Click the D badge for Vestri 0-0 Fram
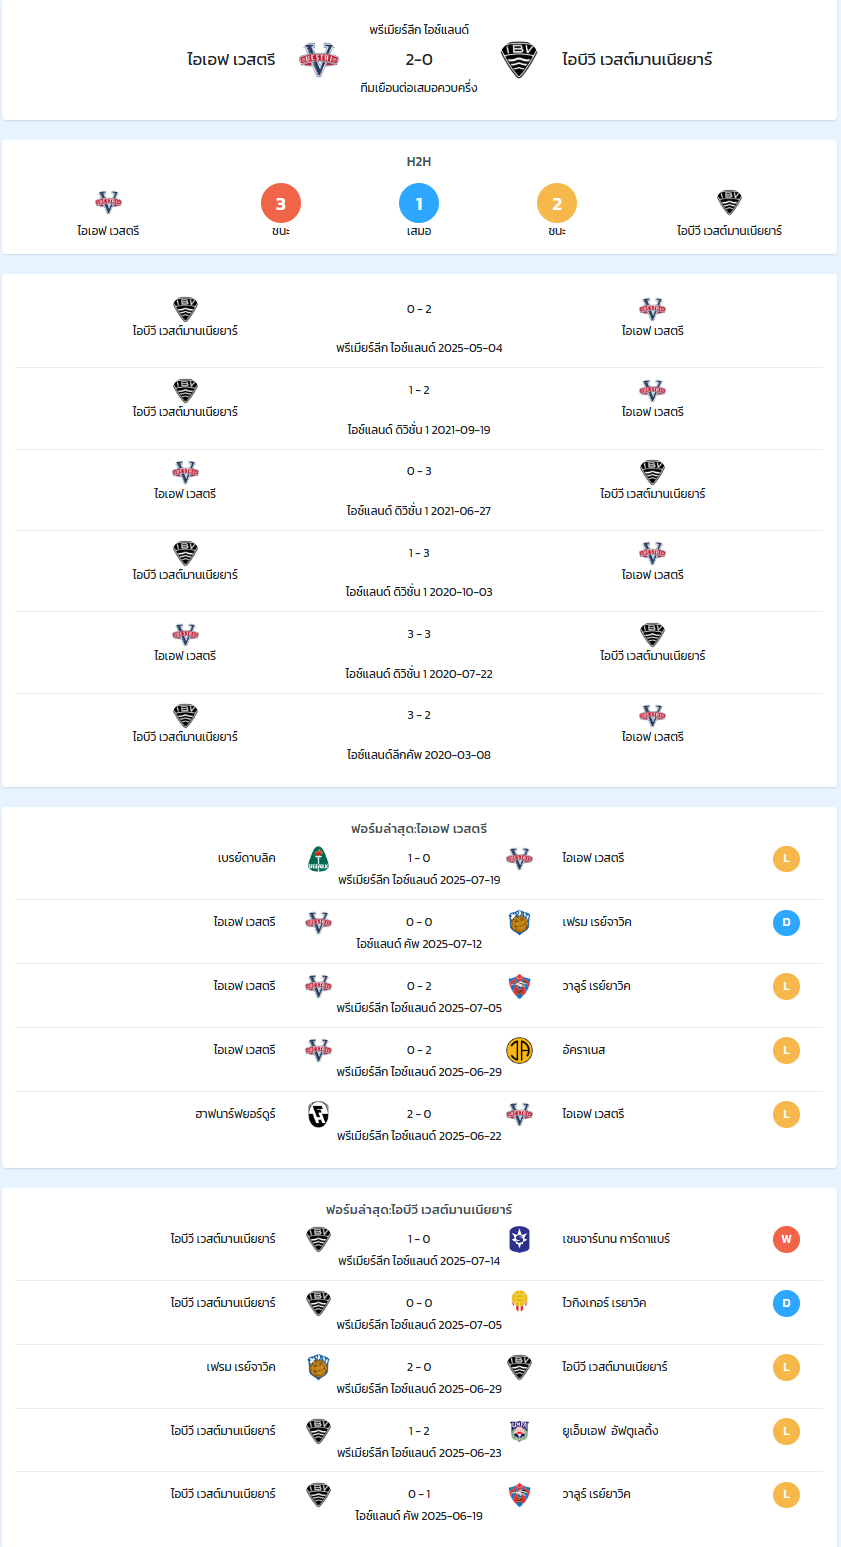This screenshot has width=841, height=1547. click(x=786, y=923)
